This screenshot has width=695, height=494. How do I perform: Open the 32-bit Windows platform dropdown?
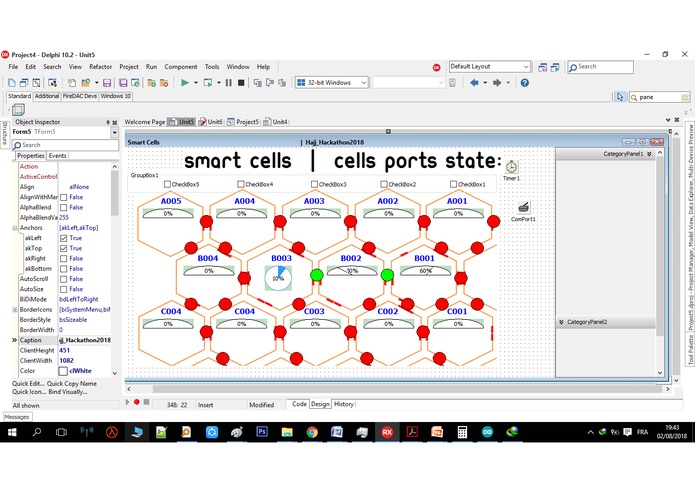click(363, 83)
